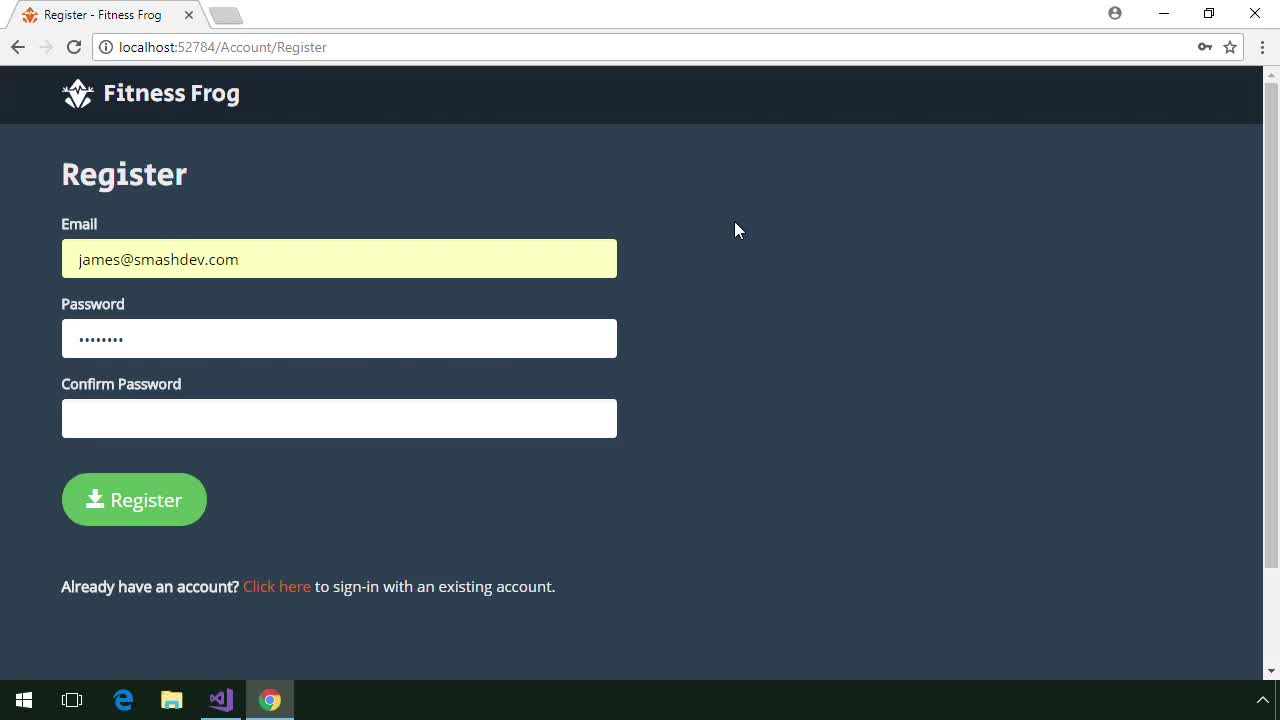Click the download icon inside Register button
Viewport: 1280px width, 720px height.
(95, 499)
